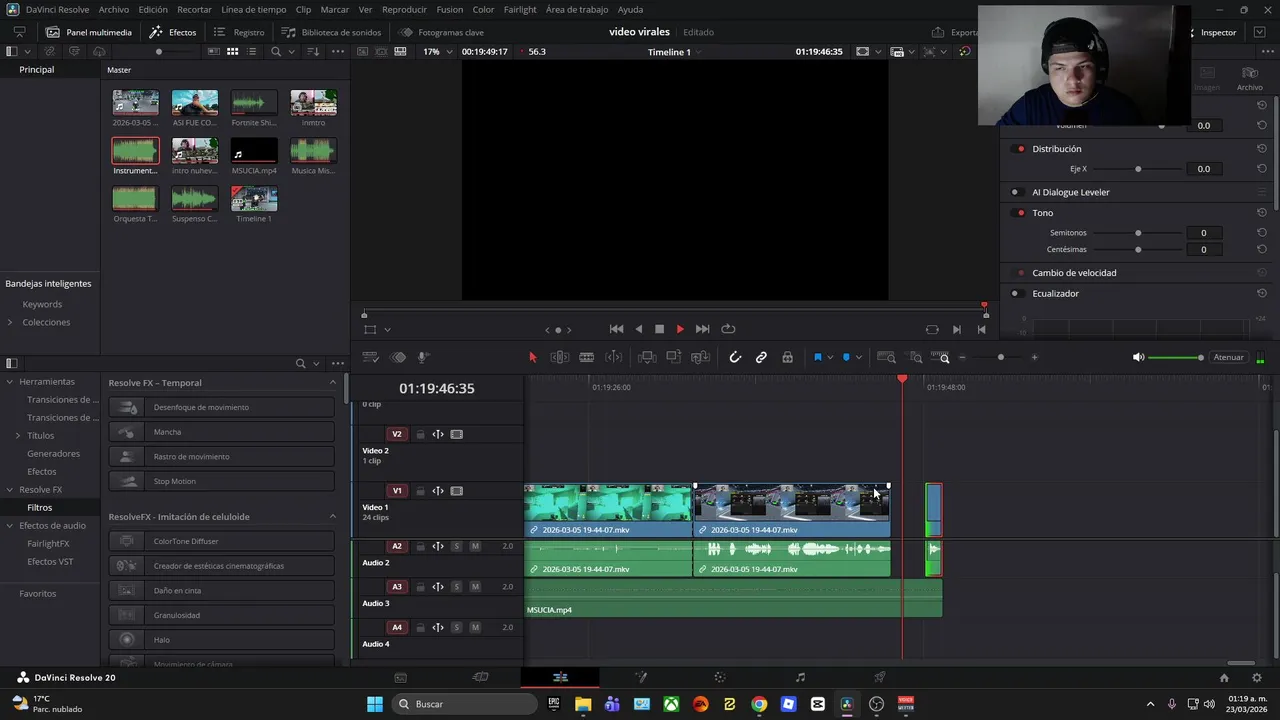Expand the Títulos tree item
The width and height of the screenshot is (1280, 720).
click(18, 436)
